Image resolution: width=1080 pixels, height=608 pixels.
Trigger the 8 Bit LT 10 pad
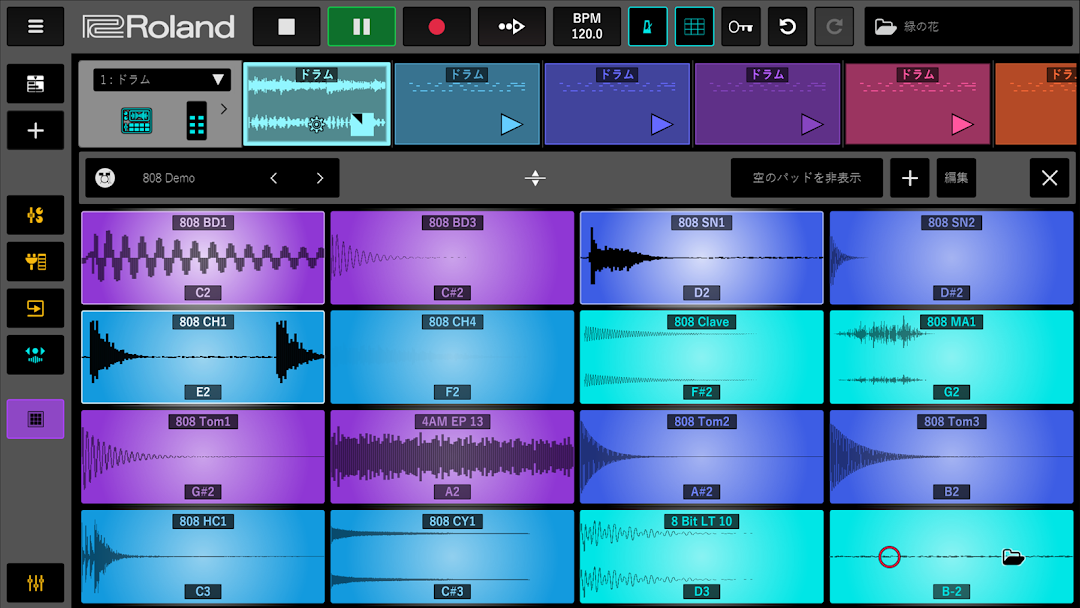point(702,556)
